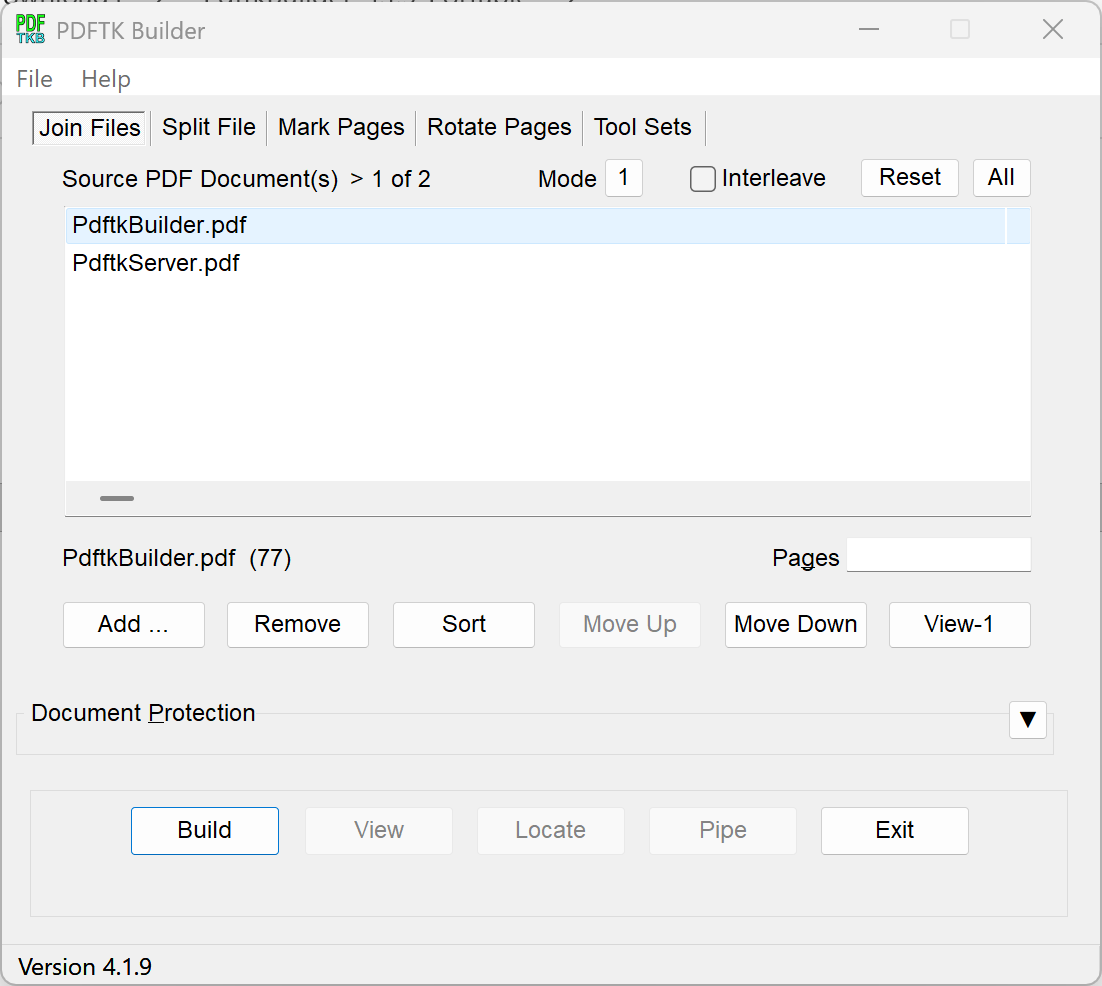This screenshot has height=986, width=1102.
Task: Select PdftkServer.pdf in the source list
Action: coord(156,264)
